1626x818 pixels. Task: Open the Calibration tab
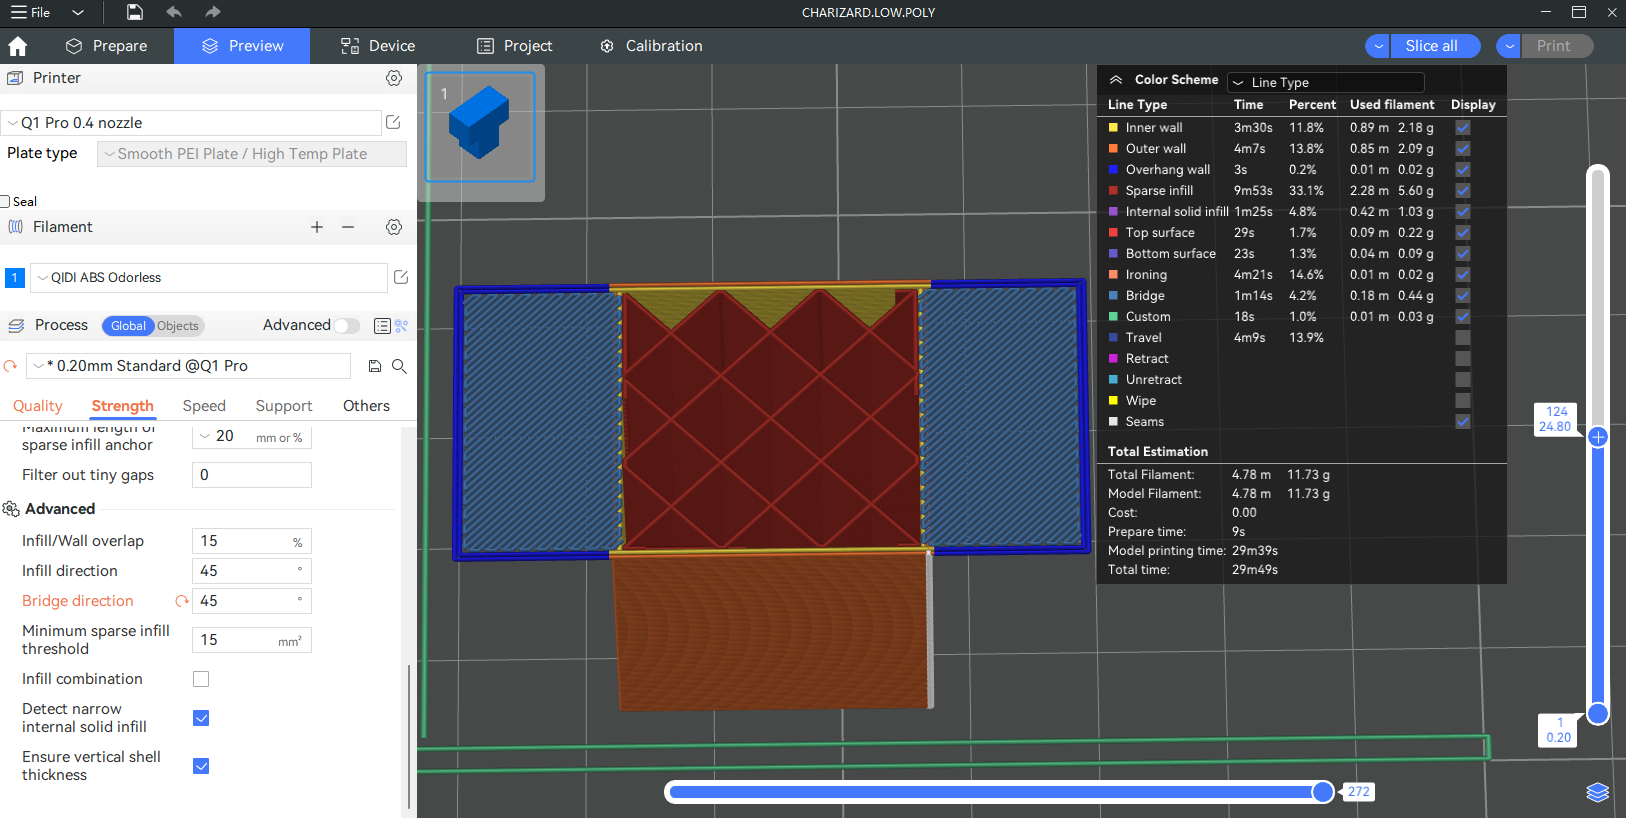[651, 46]
